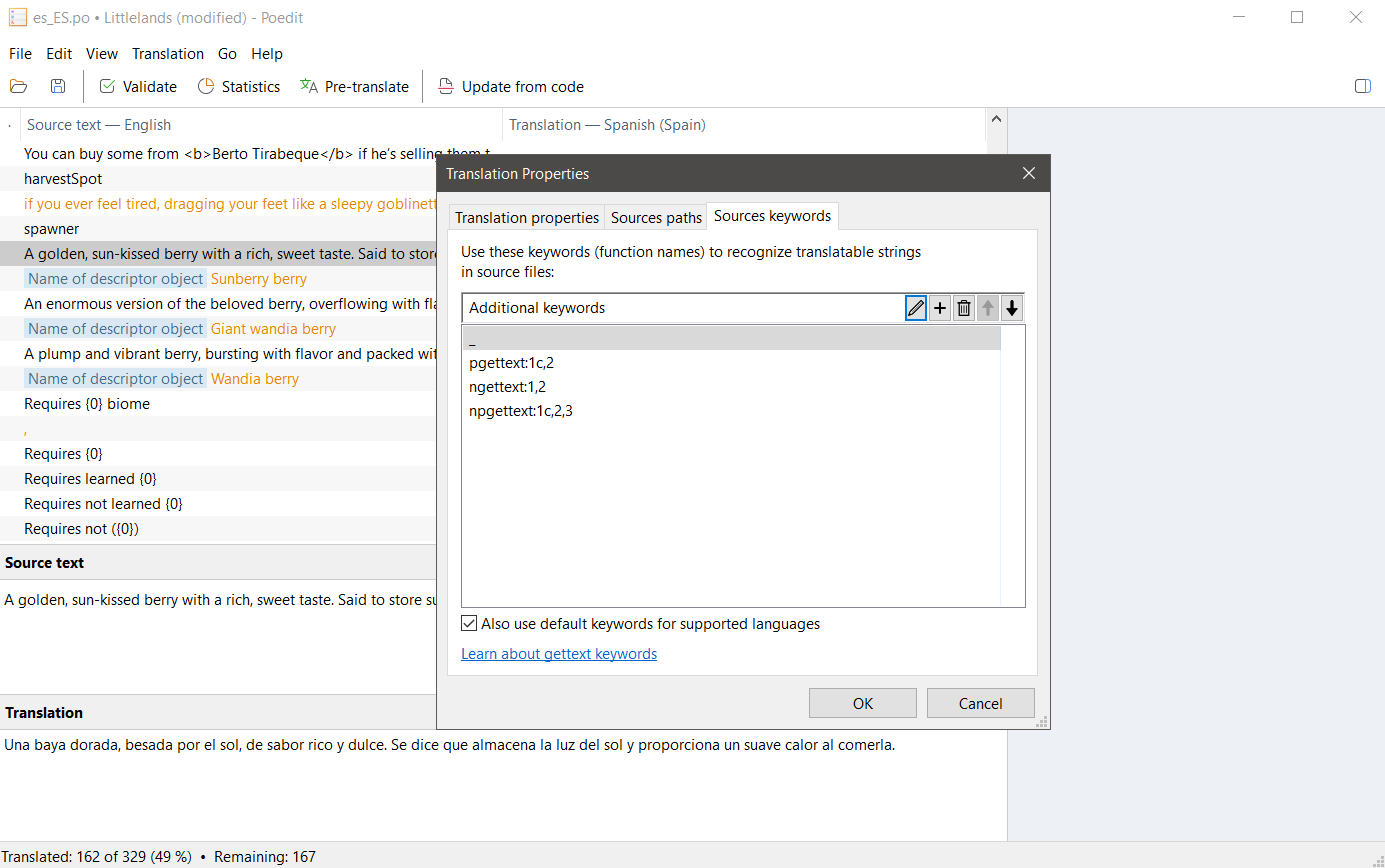
Task: Open Statistics from the toolbar
Action: tap(239, 87)
